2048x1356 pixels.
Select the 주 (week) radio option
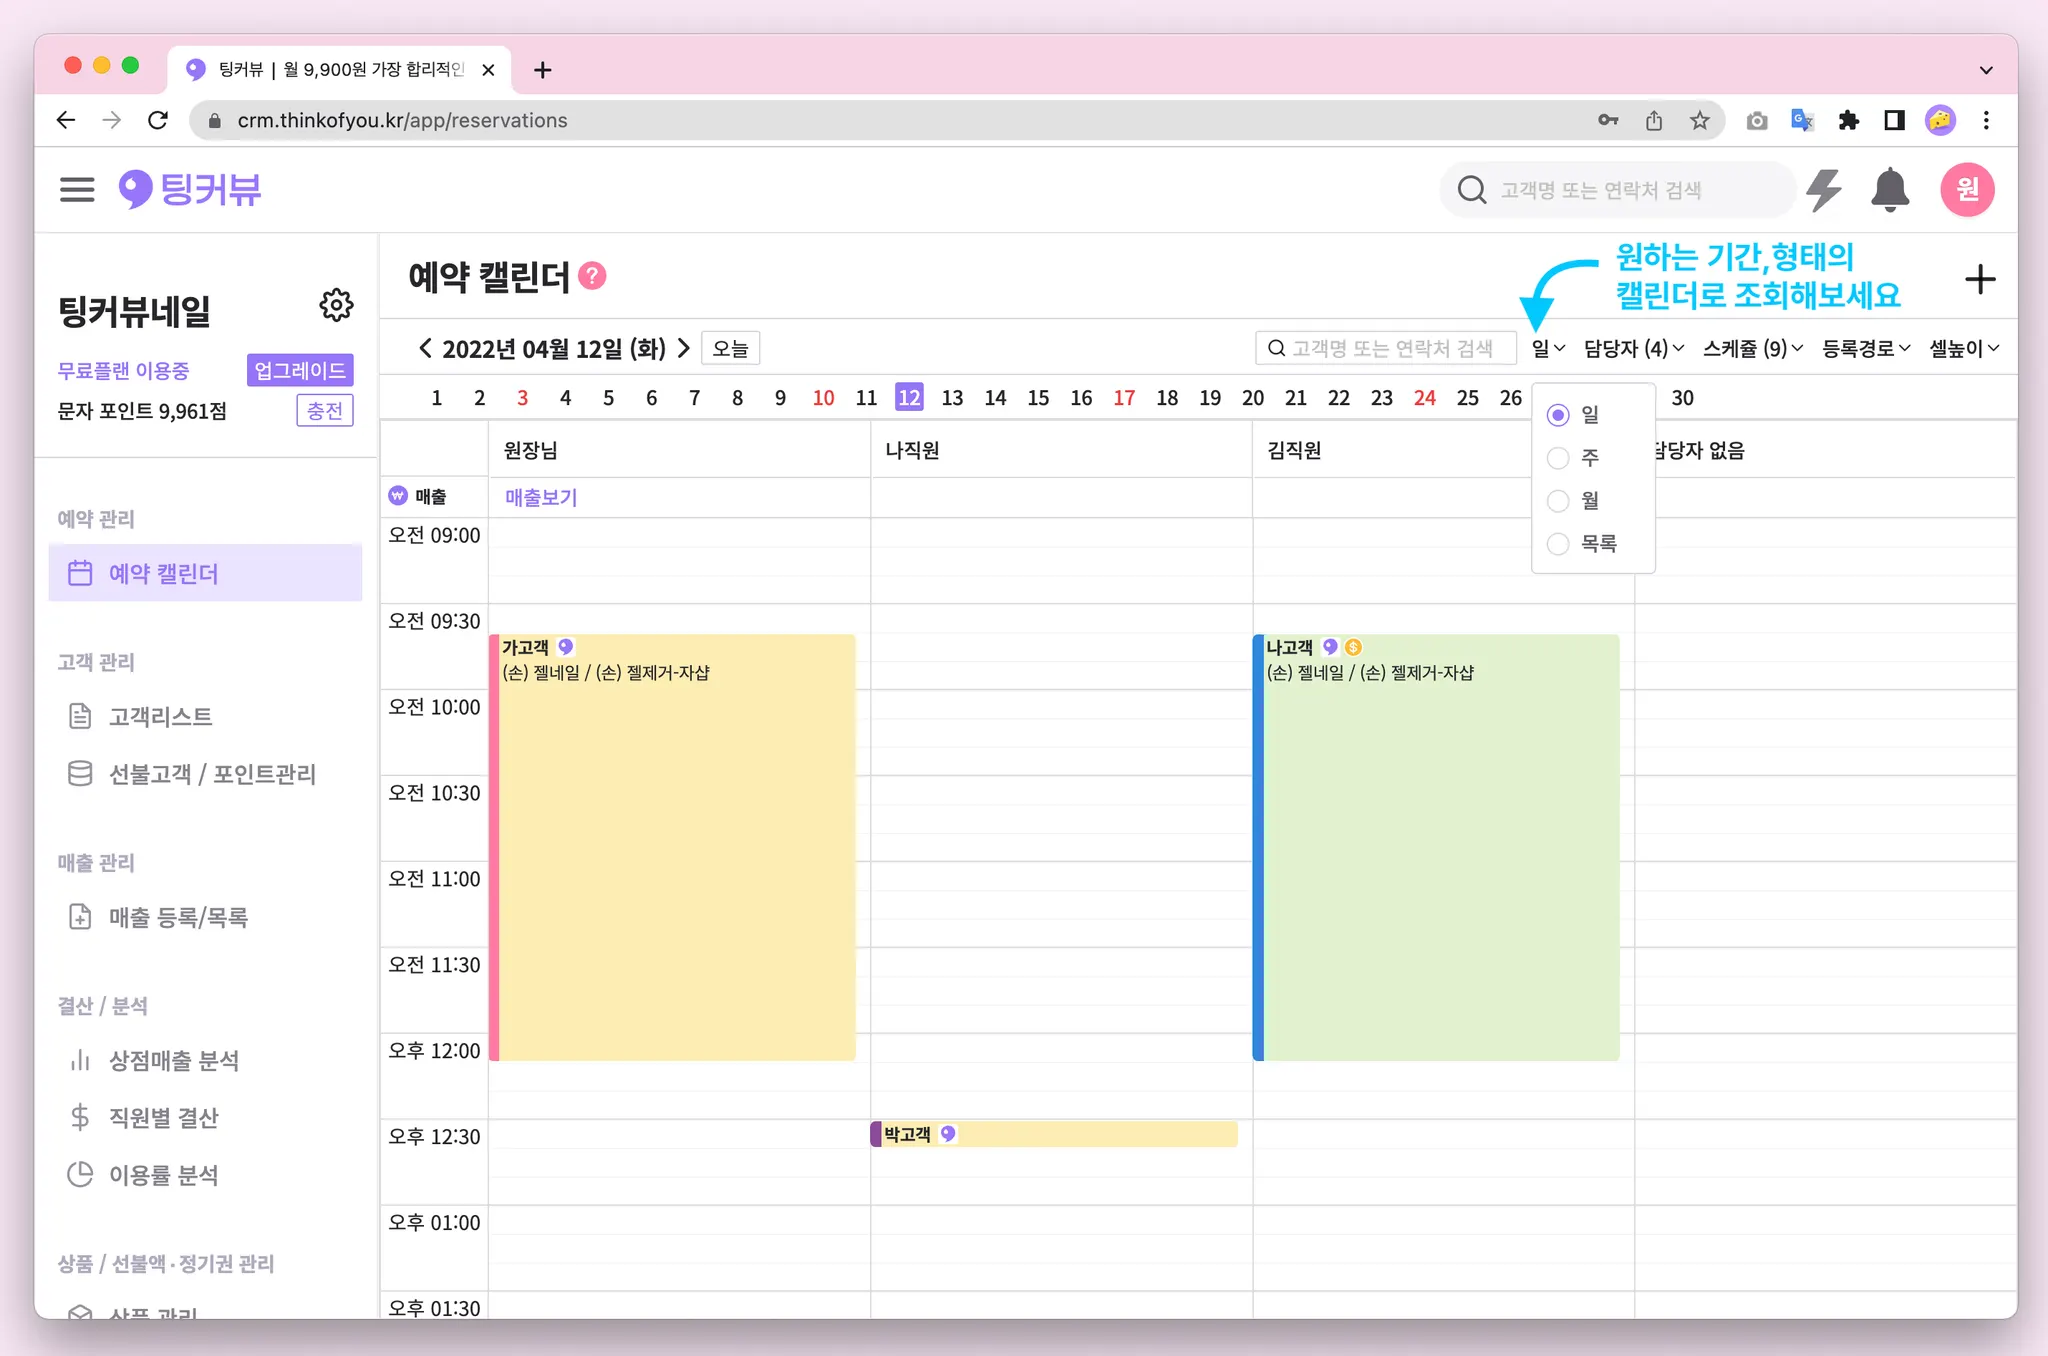coord(1558,458)
